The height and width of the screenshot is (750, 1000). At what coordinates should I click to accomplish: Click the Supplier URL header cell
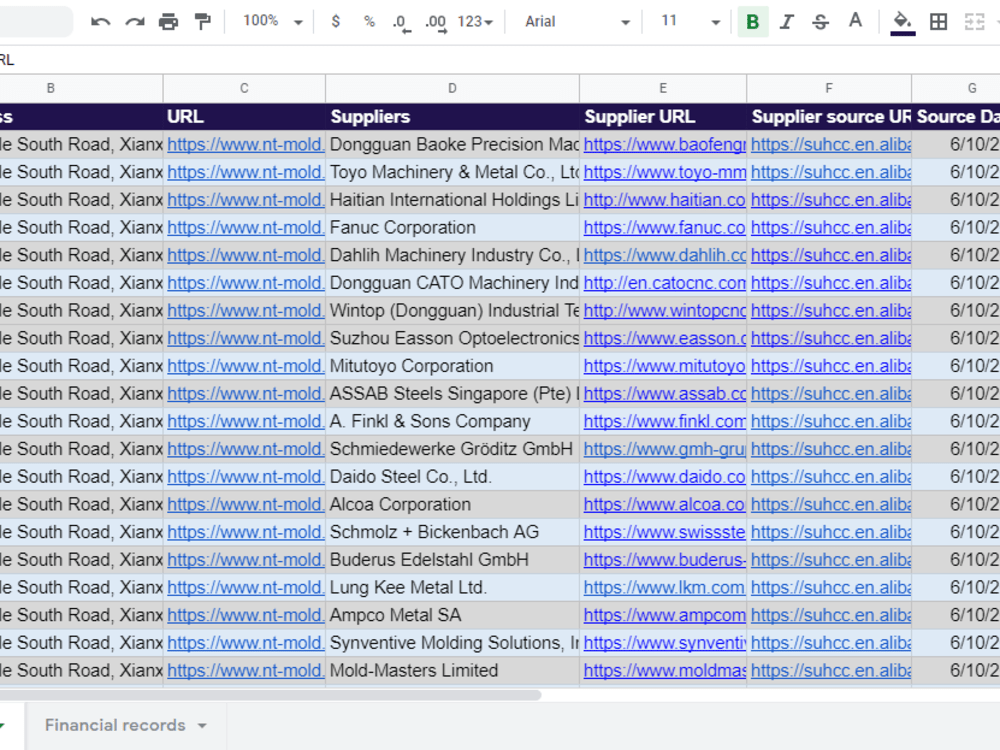[x=663, y=117]
